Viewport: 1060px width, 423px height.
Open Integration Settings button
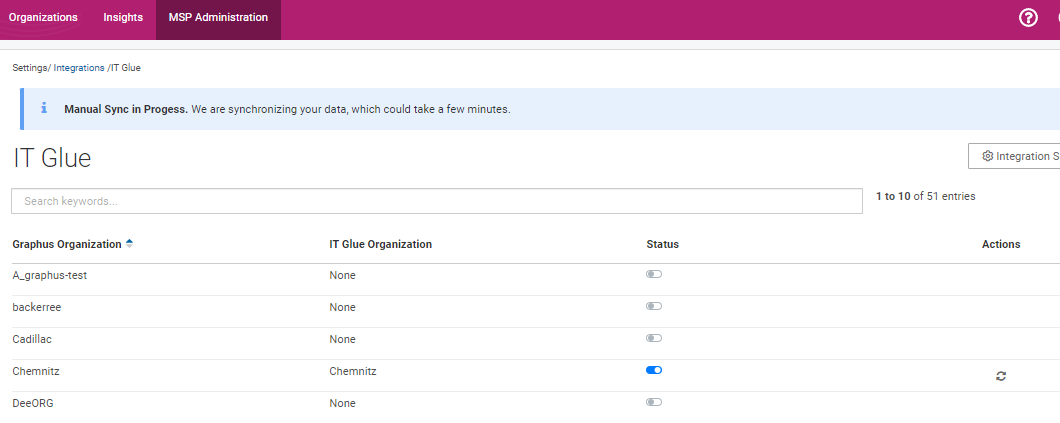[1014, 156]
